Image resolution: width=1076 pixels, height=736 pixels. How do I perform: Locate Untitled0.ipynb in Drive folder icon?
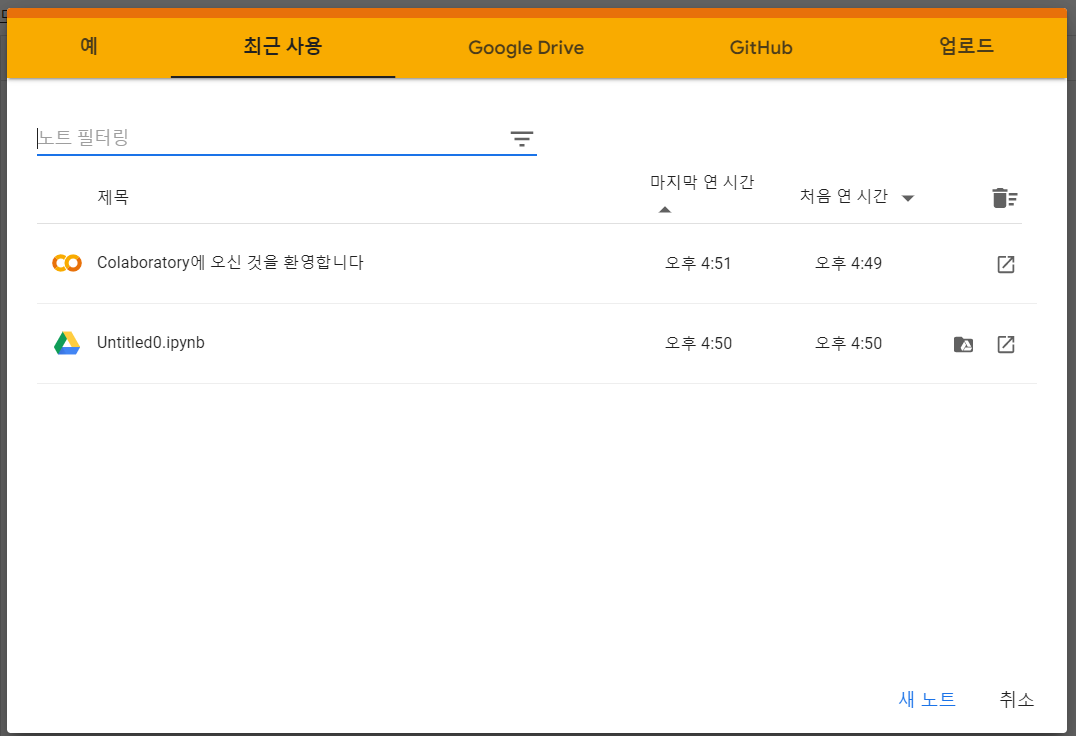963,344
